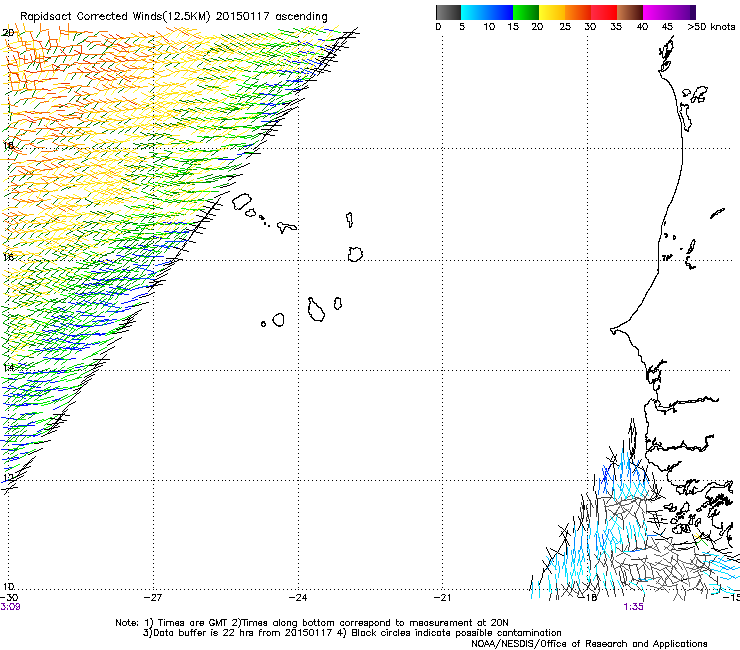Click the gray 0-5 knots legend swatch
Screen dimensions: 740x650
tap(448, 12)
